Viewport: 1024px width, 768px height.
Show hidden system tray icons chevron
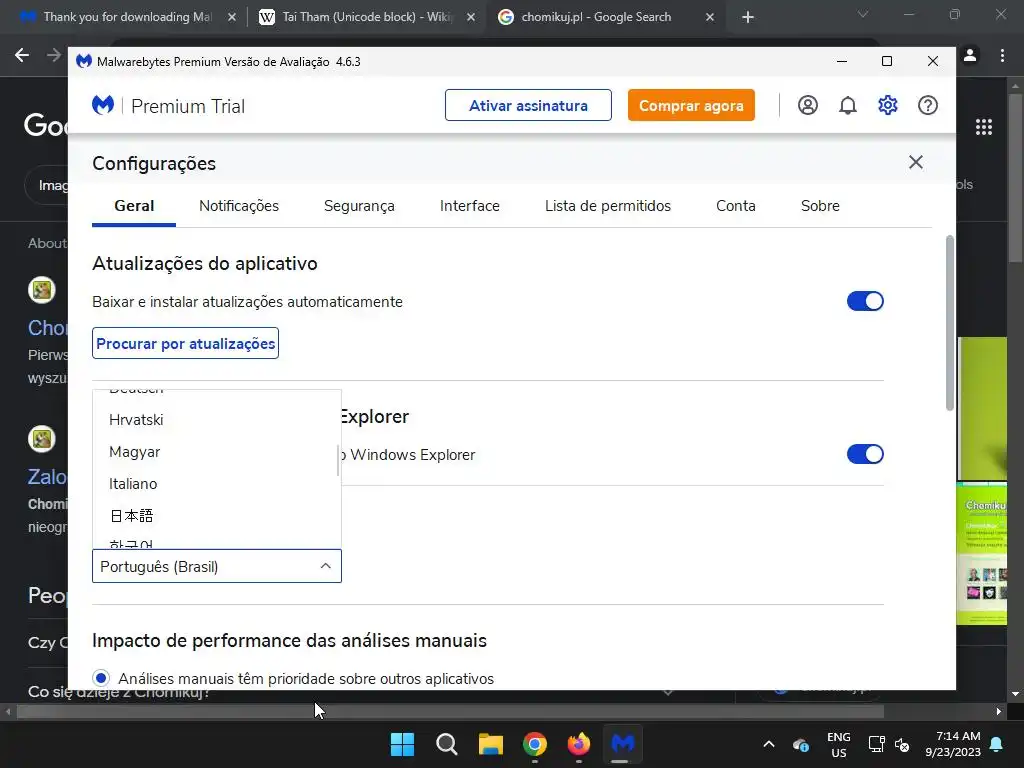tap(769, 744)
